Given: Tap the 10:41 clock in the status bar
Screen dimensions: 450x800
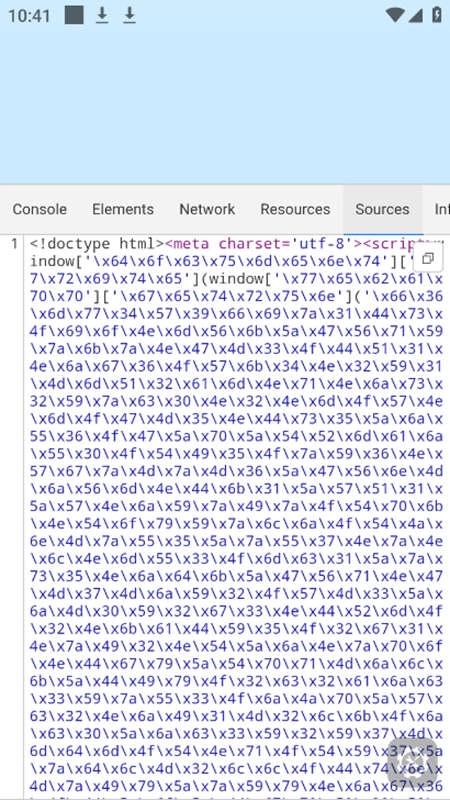Looking at the screenshot, I should click(29, 16).
